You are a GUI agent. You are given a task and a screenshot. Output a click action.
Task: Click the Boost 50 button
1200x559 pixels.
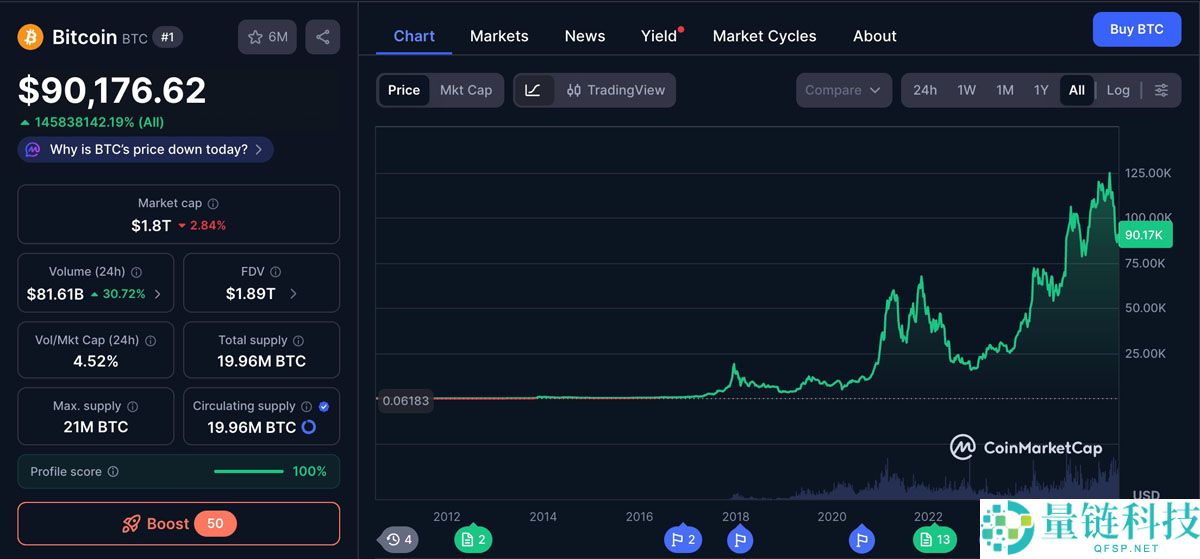pyautogui.click(x=179, y=524)
